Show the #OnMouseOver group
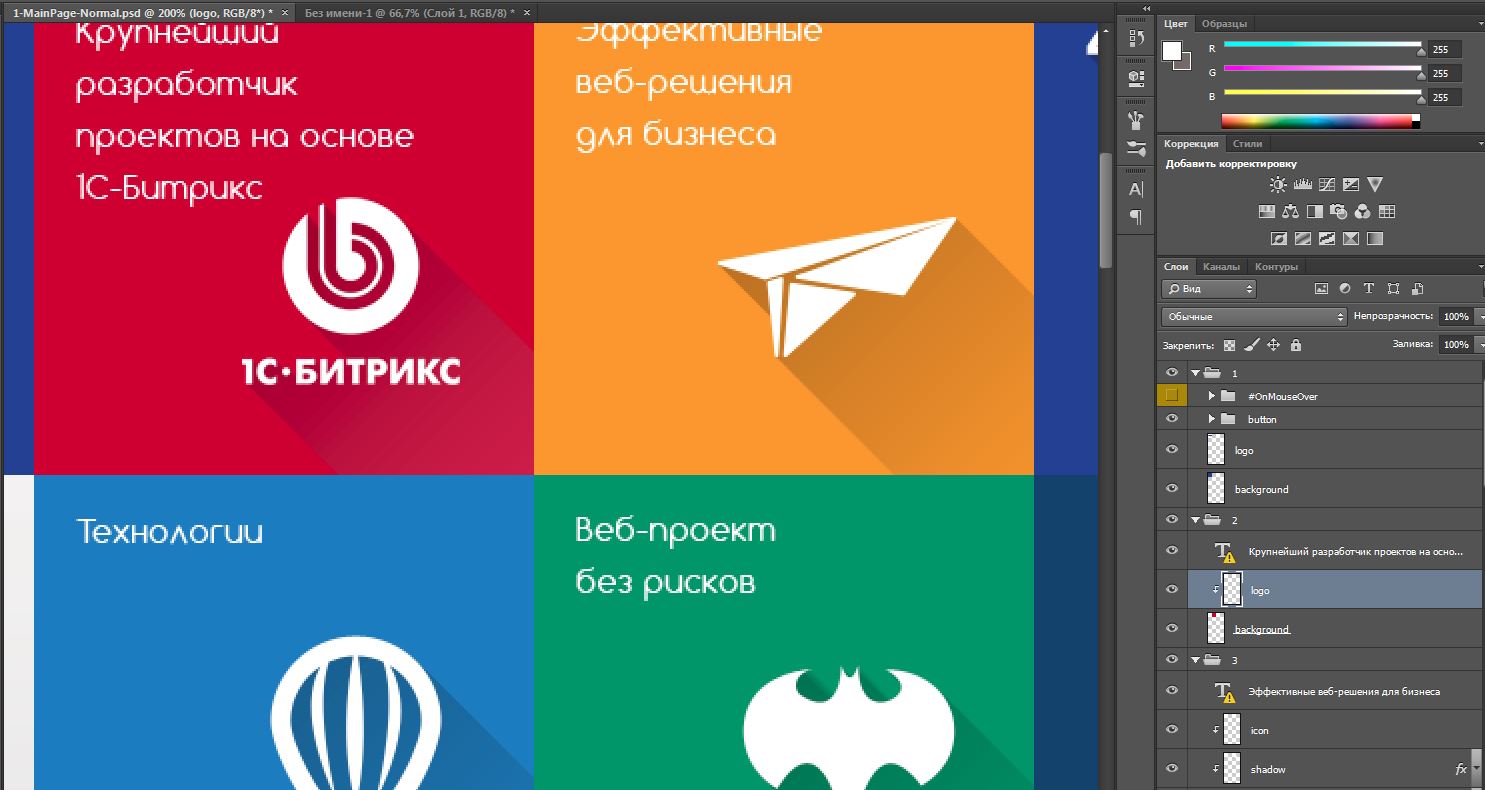Image resolution: width=1485 pixels, height=790 pixels. coord(1172,395)
